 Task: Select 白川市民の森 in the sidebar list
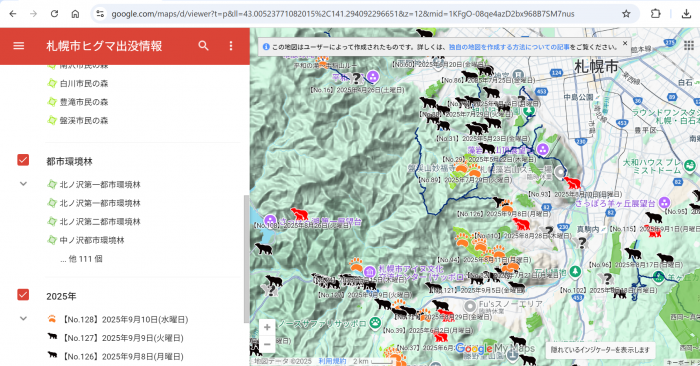[x=84, y=83]
